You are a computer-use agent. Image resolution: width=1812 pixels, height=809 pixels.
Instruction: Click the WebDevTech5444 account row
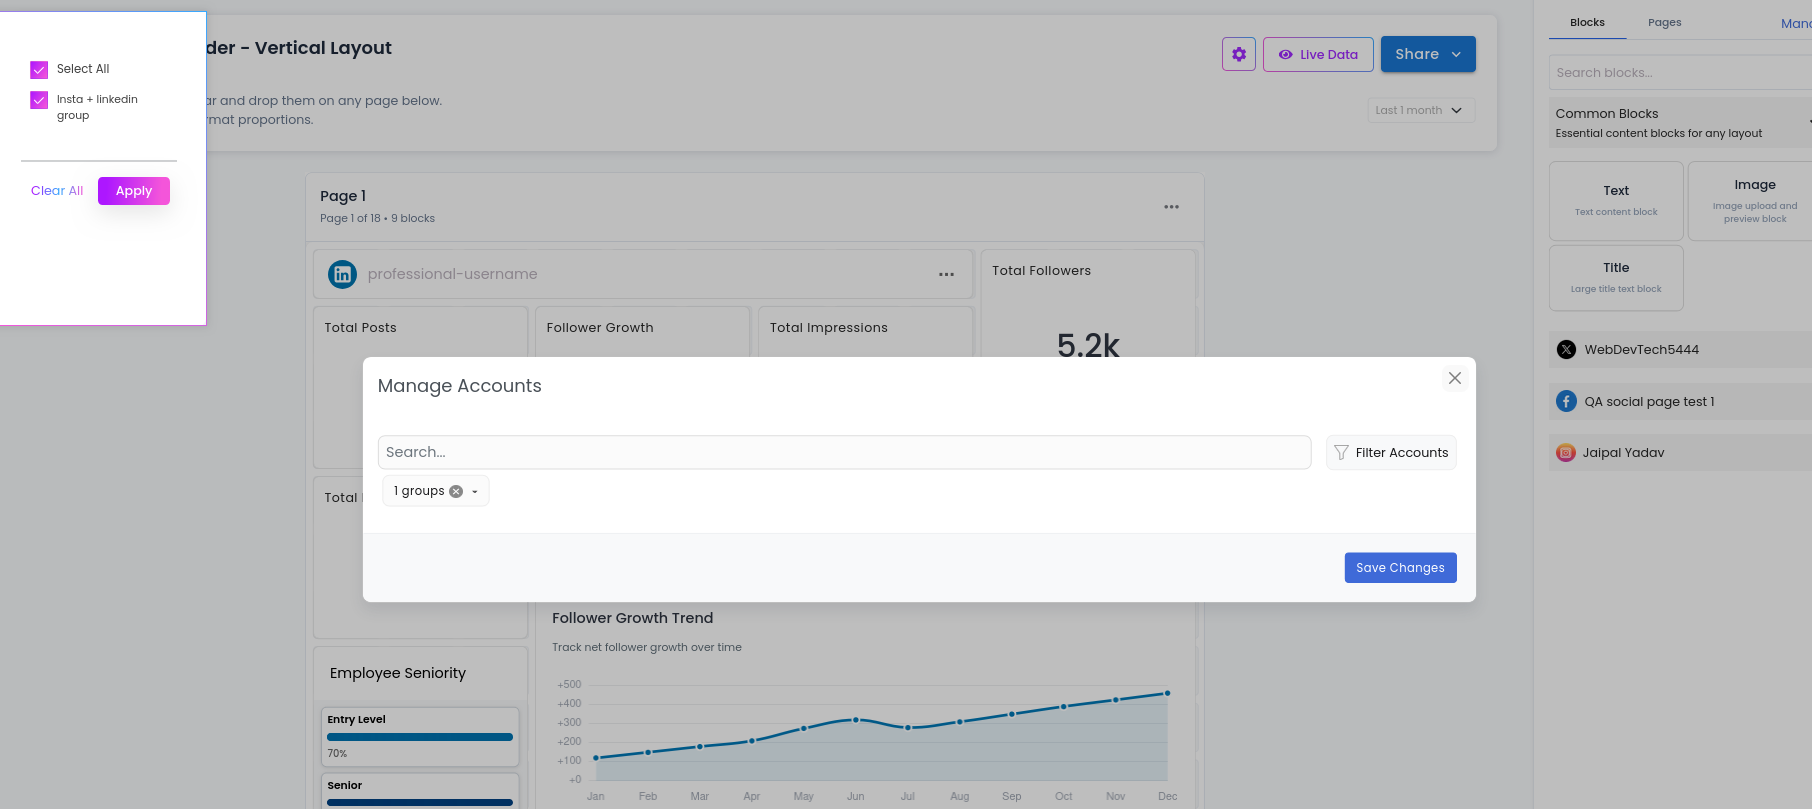[1680, 350]
